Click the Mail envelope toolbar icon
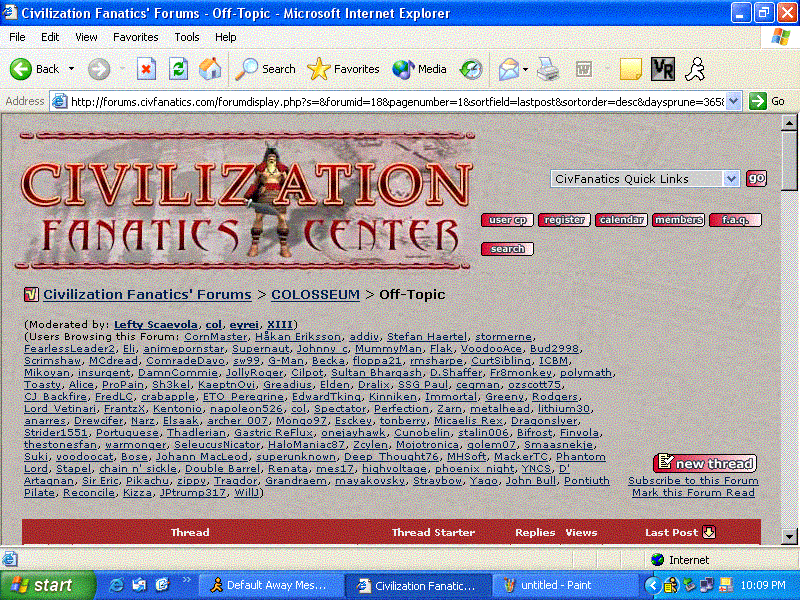The image size is (800, 600). (509, 69)
